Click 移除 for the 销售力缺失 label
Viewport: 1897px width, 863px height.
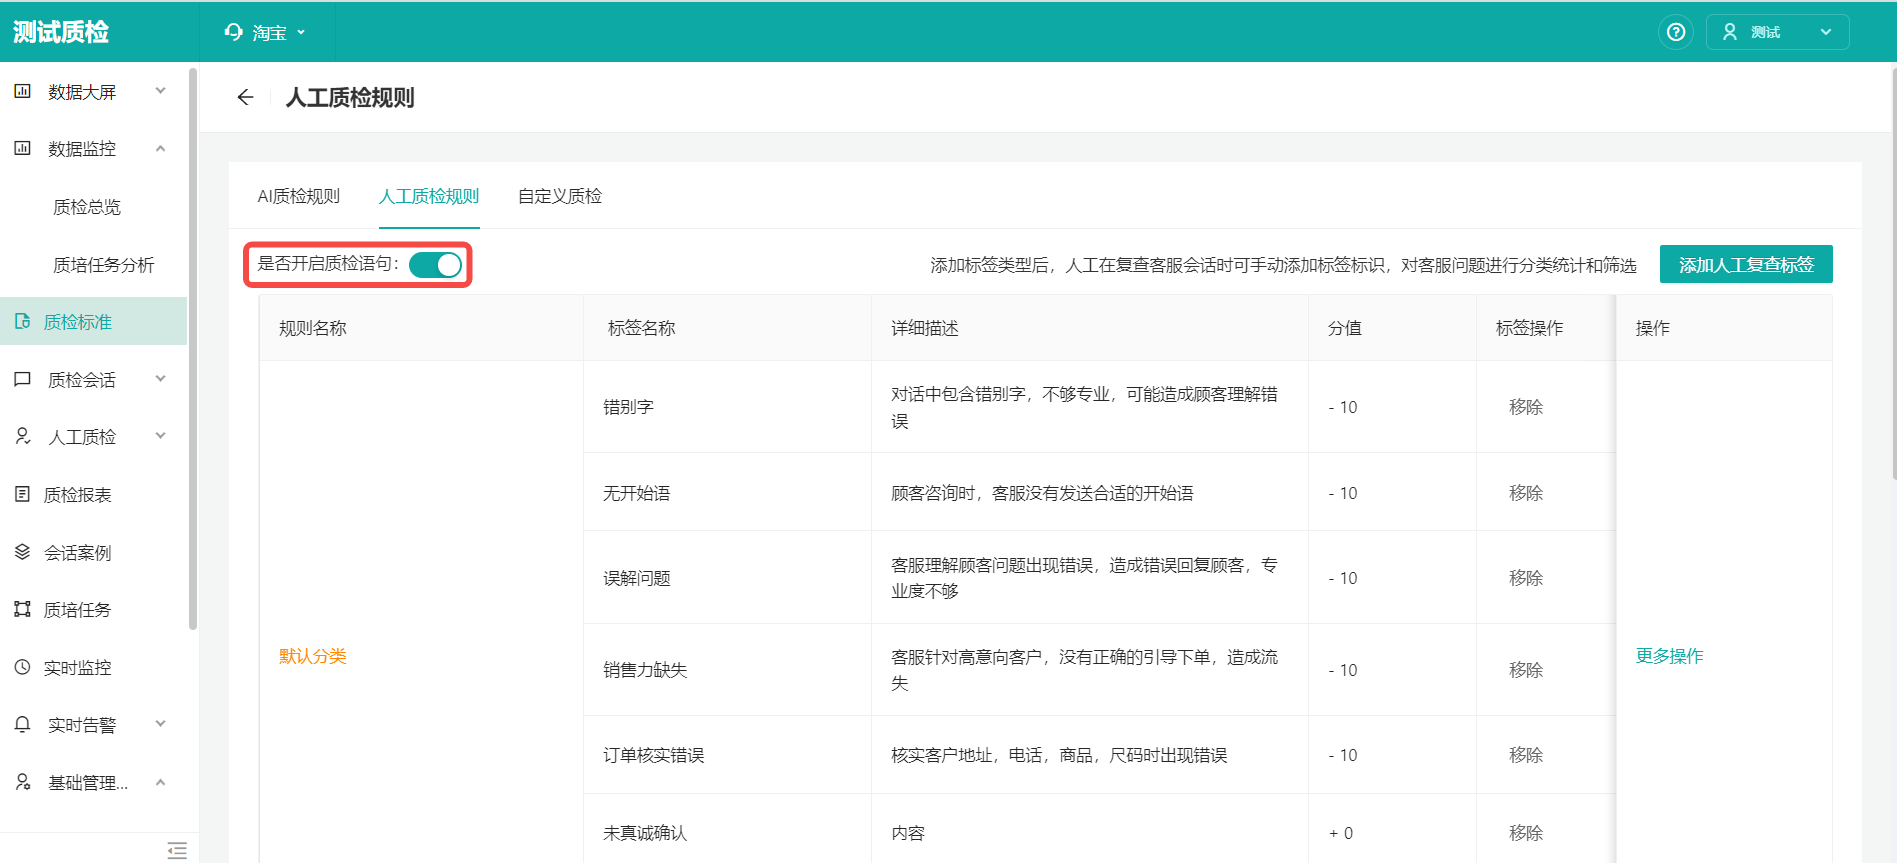[x=1526, y=670]
